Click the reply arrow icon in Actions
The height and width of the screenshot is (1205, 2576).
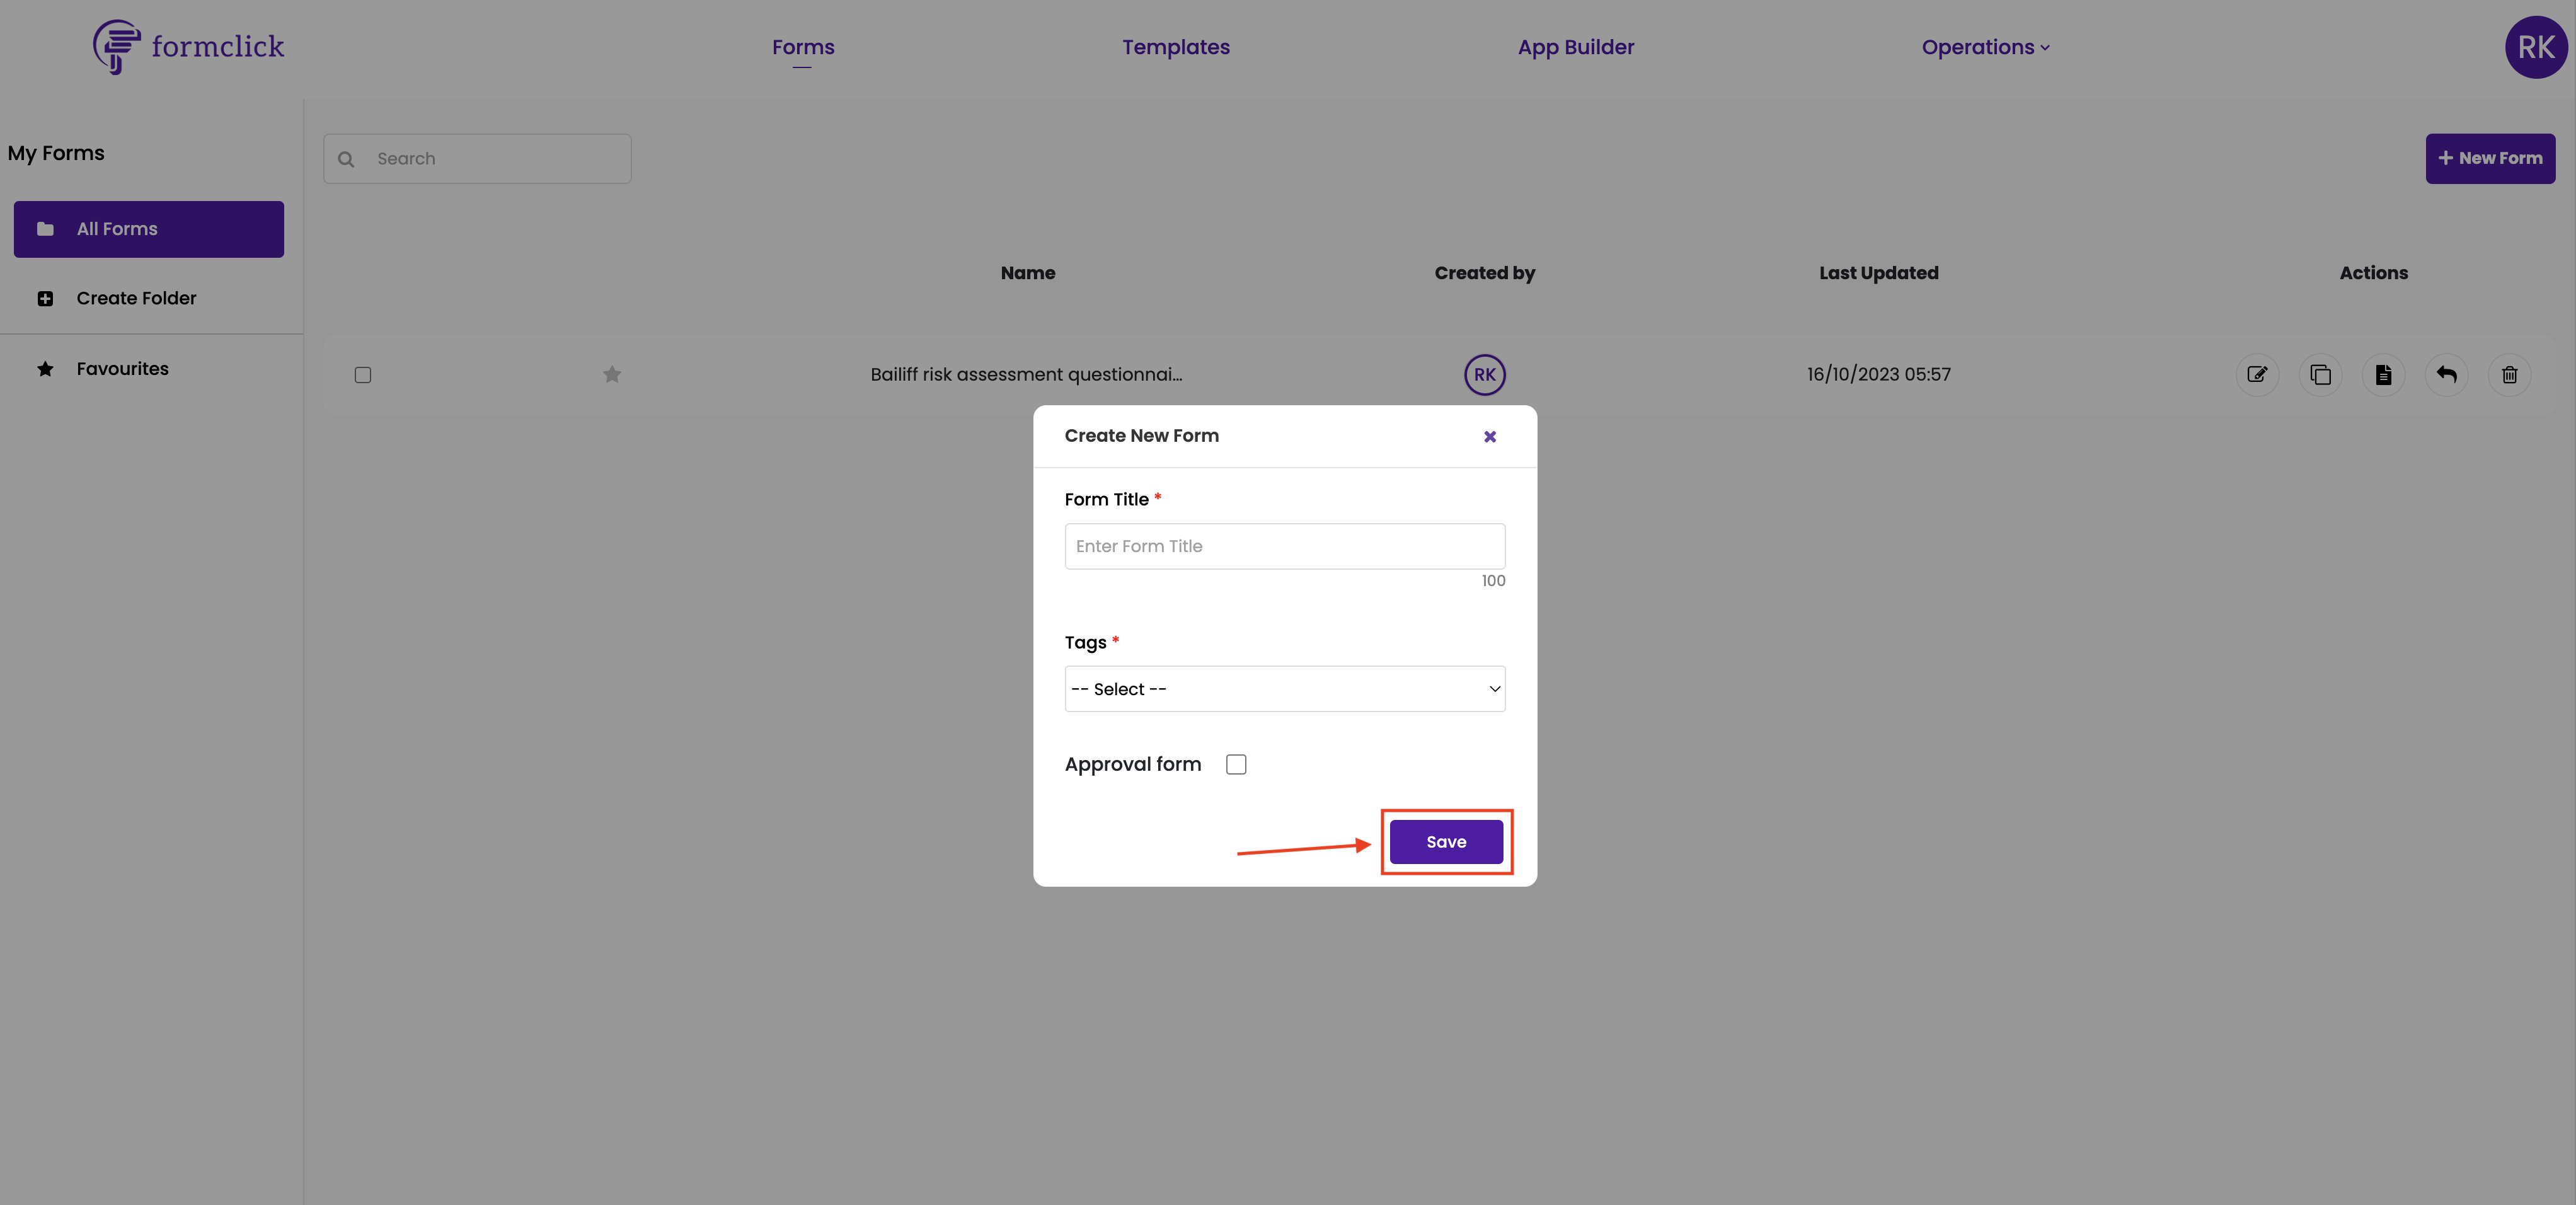click(x=2446, y=375)
